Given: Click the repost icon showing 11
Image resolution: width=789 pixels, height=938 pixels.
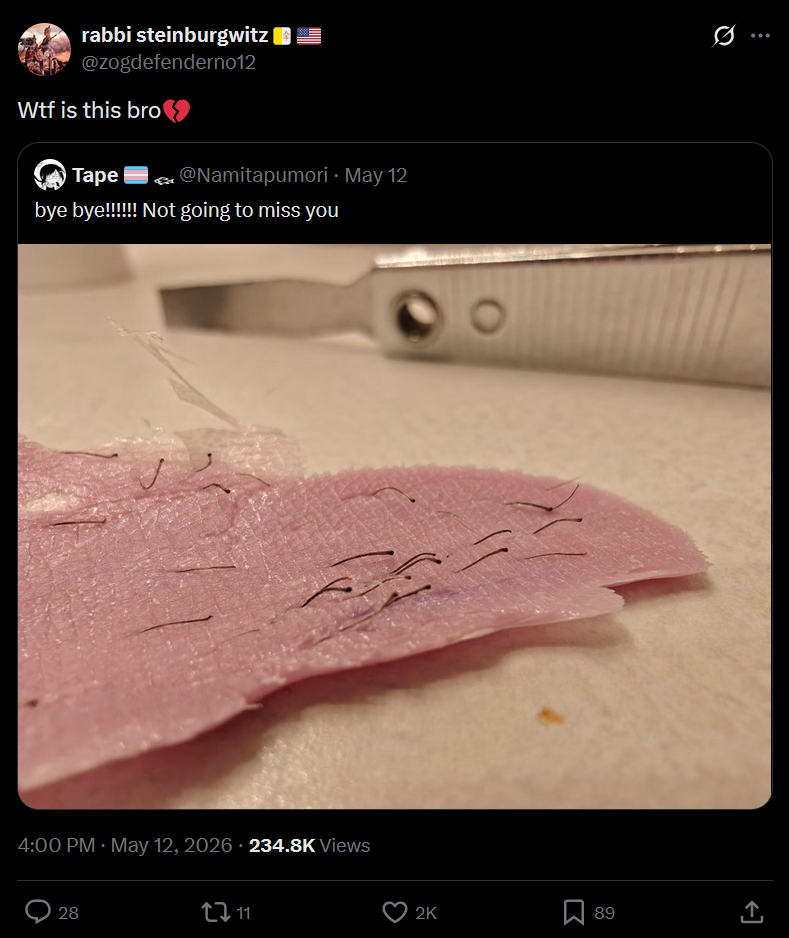Looking at the screenshot, I should [215, 912].
